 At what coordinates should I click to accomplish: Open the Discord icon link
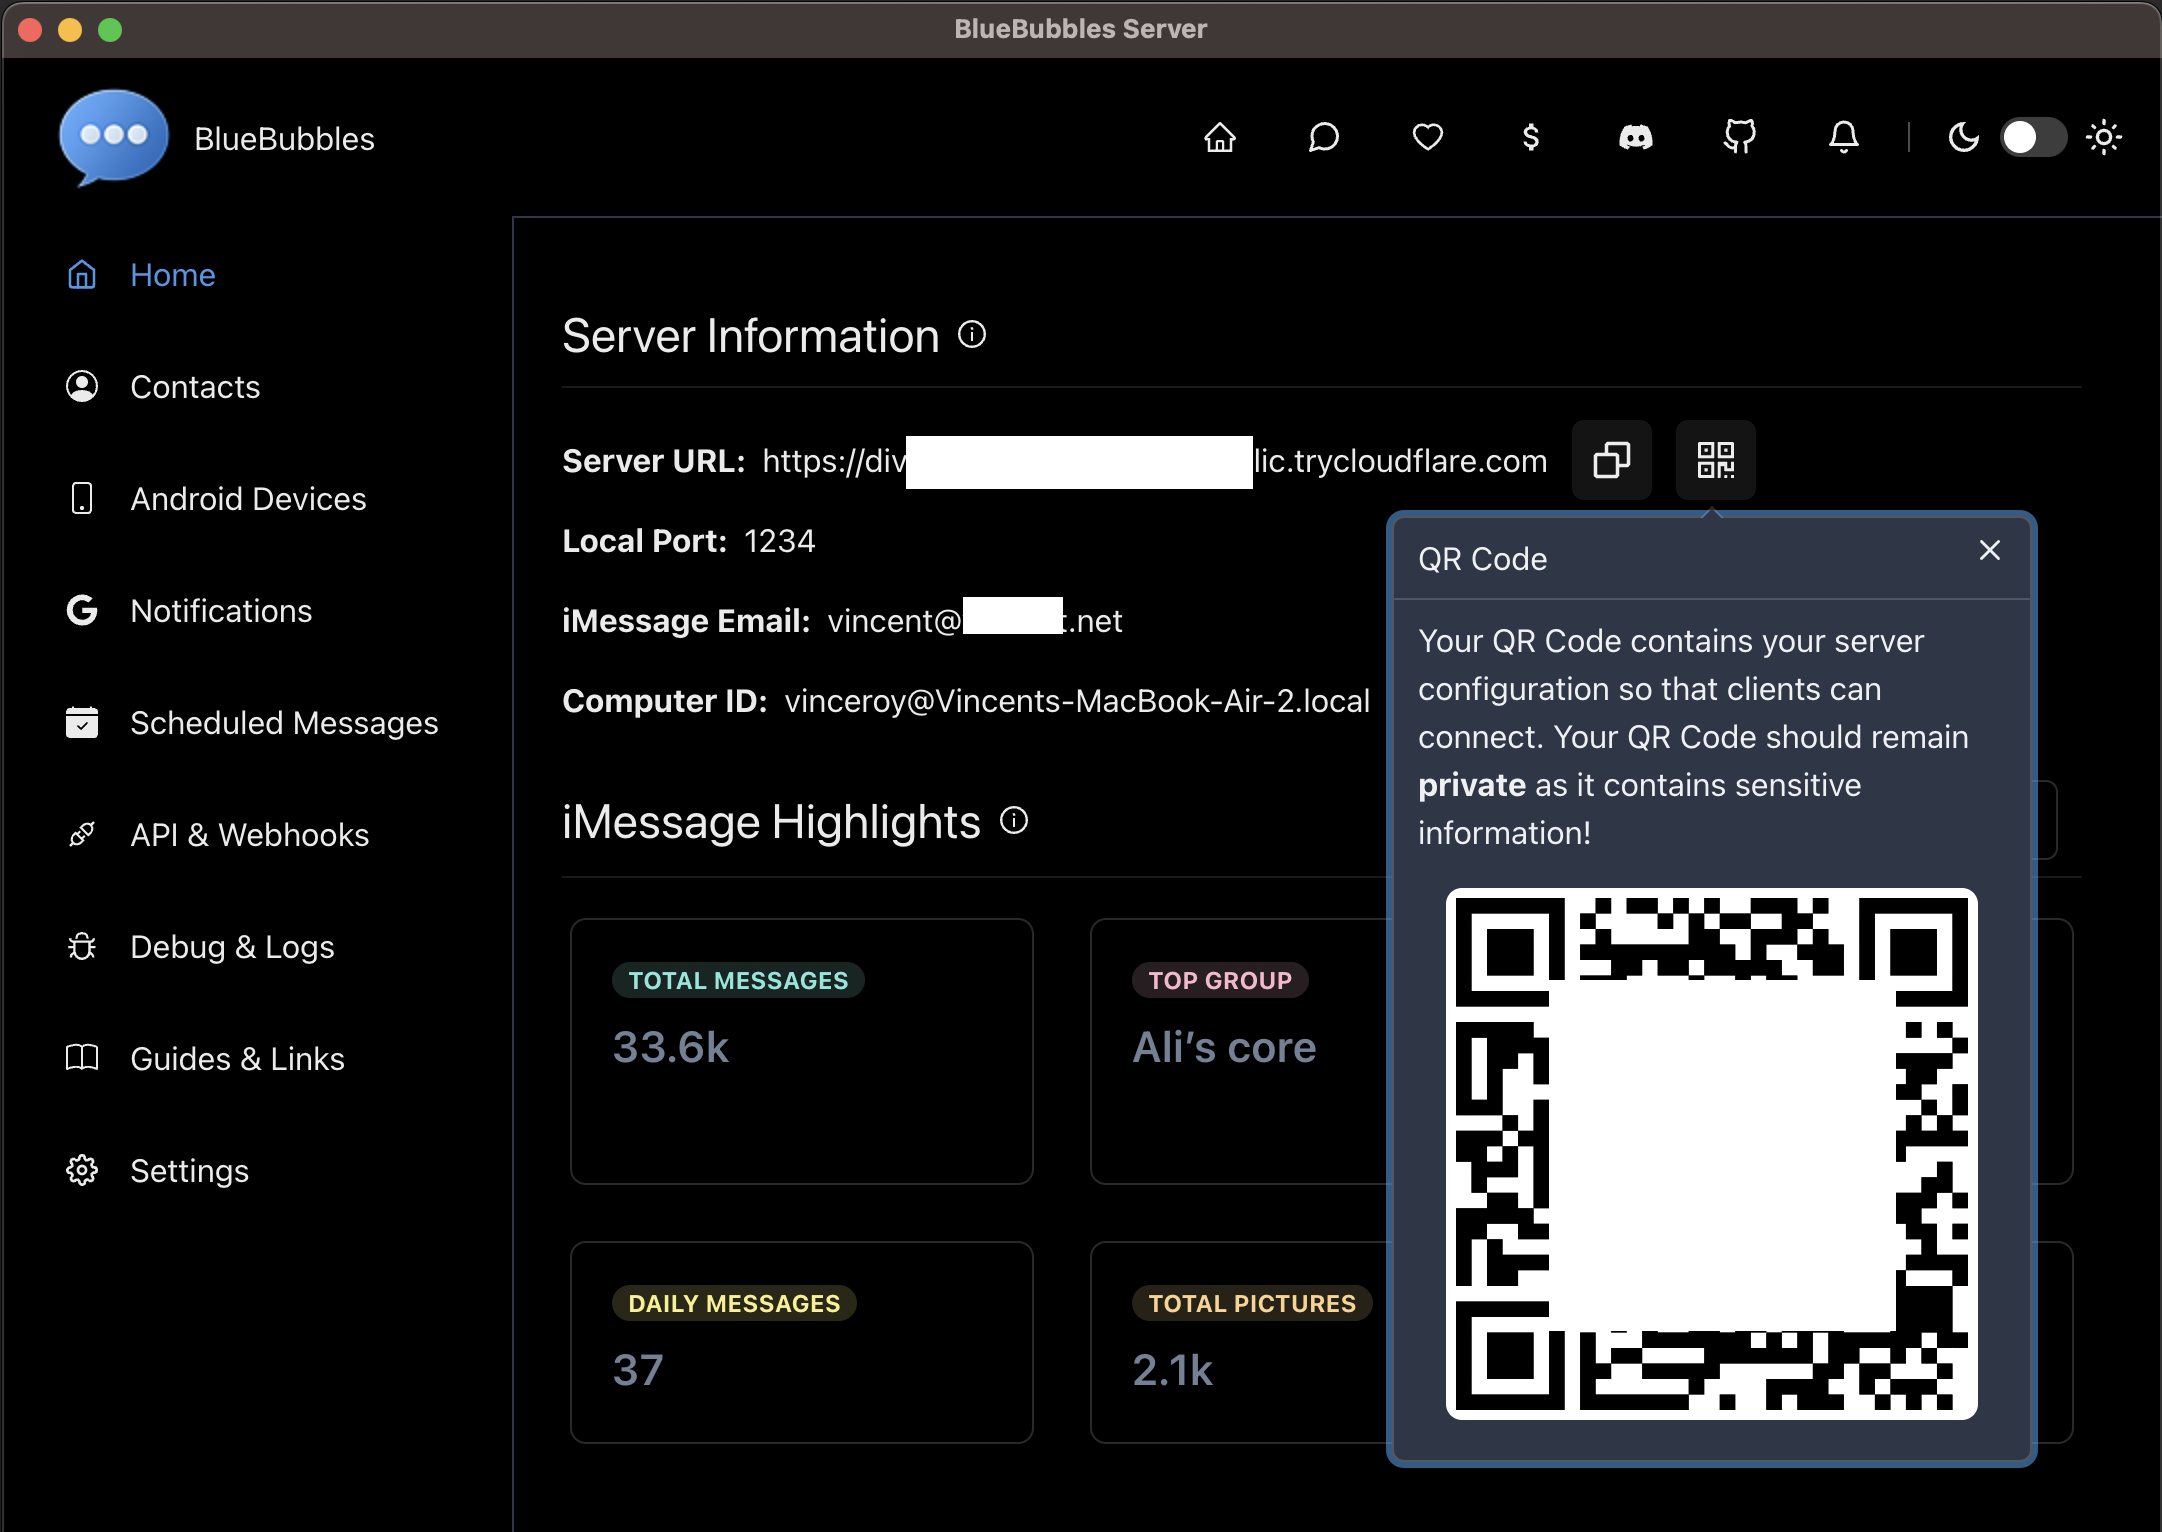(x=1635, y=137)
